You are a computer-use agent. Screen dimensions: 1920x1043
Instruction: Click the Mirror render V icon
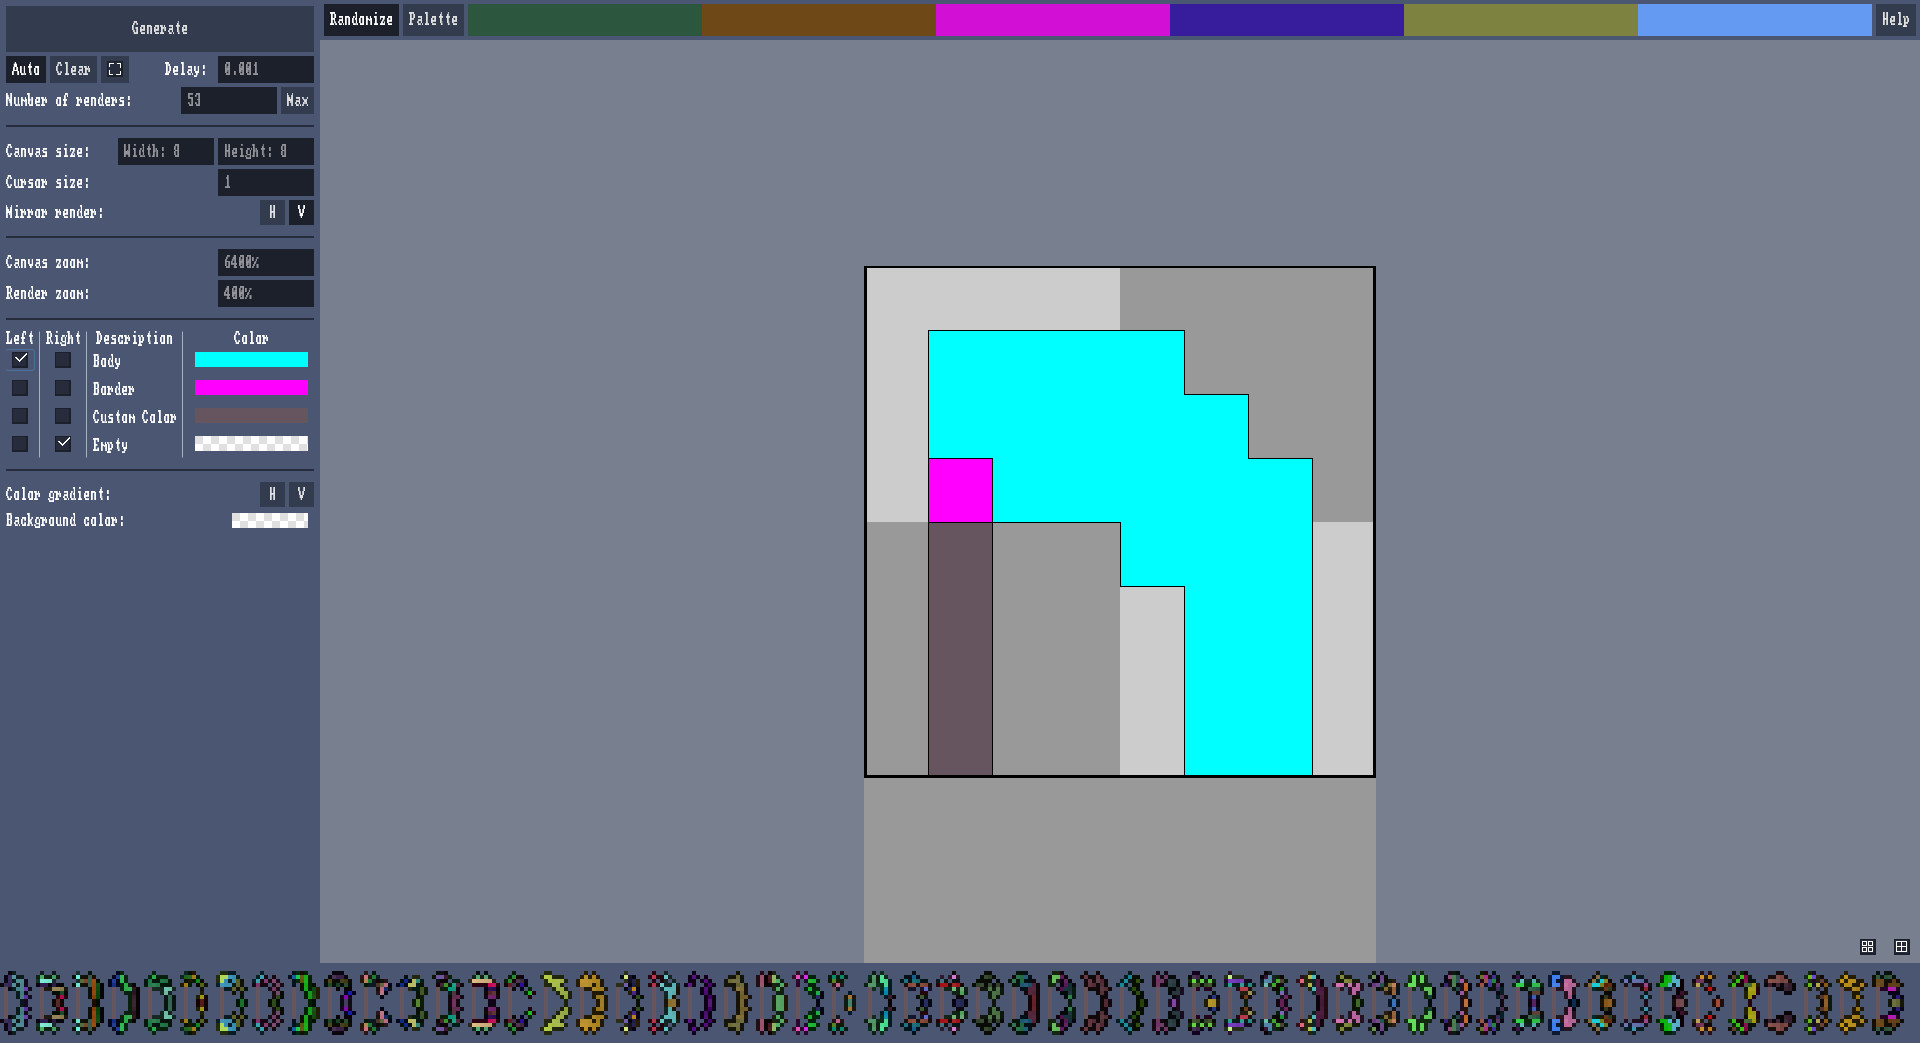[x=301, y=212]
